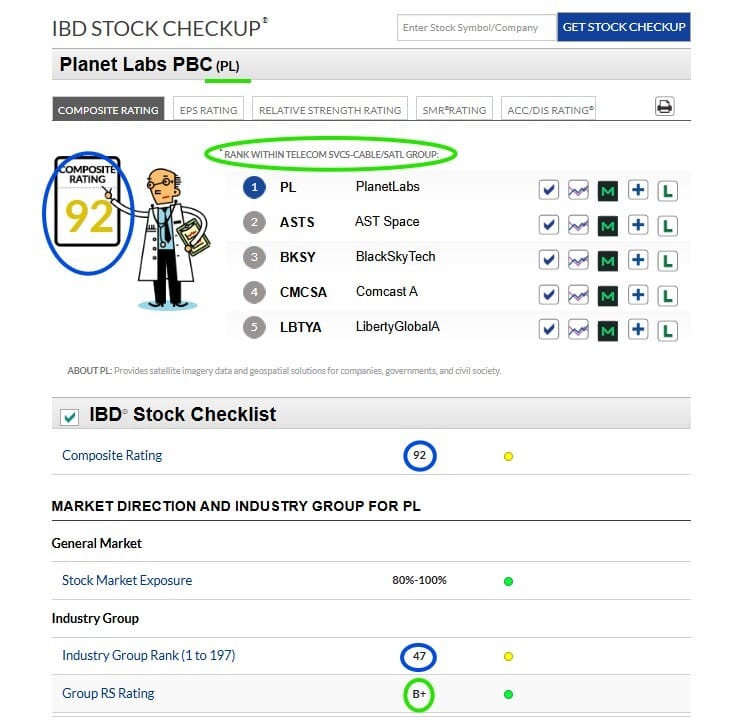Viewport: 734px width, 727px height.
Task: View chart icon for PL row
Action: coord(578,190)
